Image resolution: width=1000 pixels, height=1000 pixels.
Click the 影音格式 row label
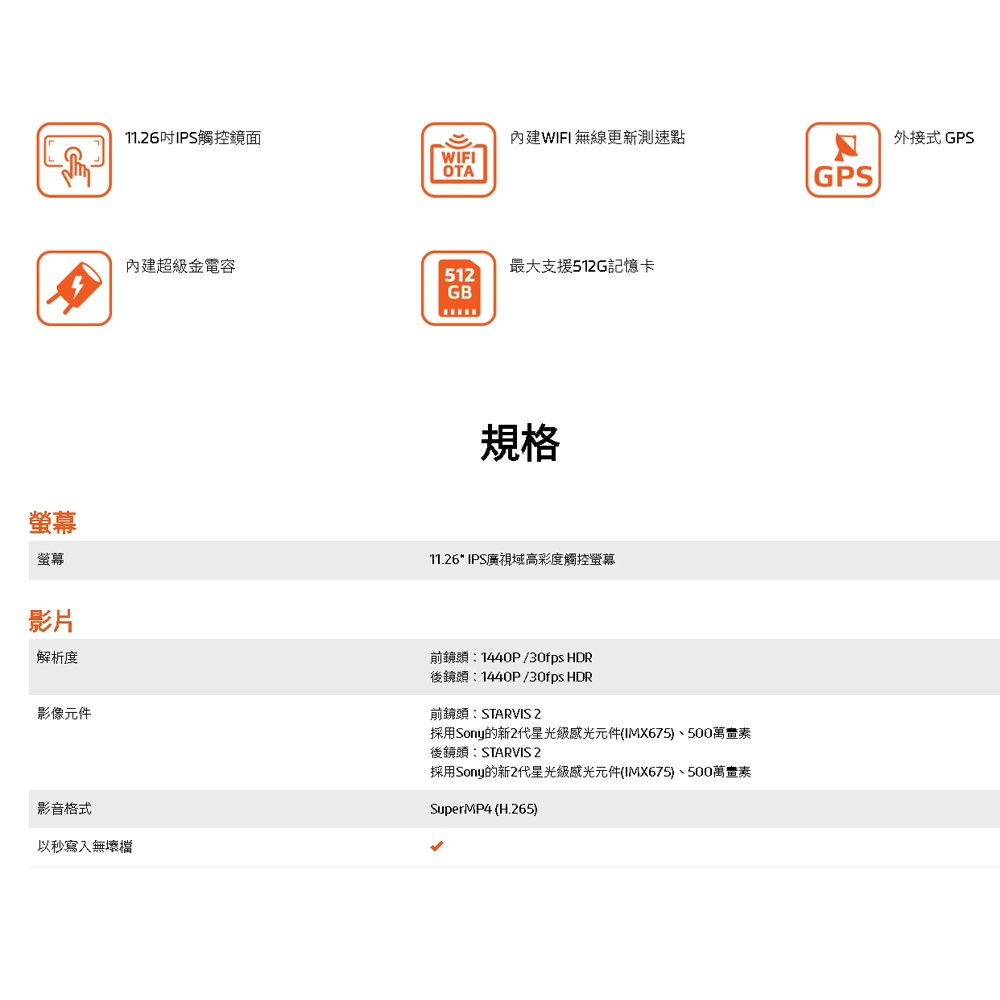[64, 808]
